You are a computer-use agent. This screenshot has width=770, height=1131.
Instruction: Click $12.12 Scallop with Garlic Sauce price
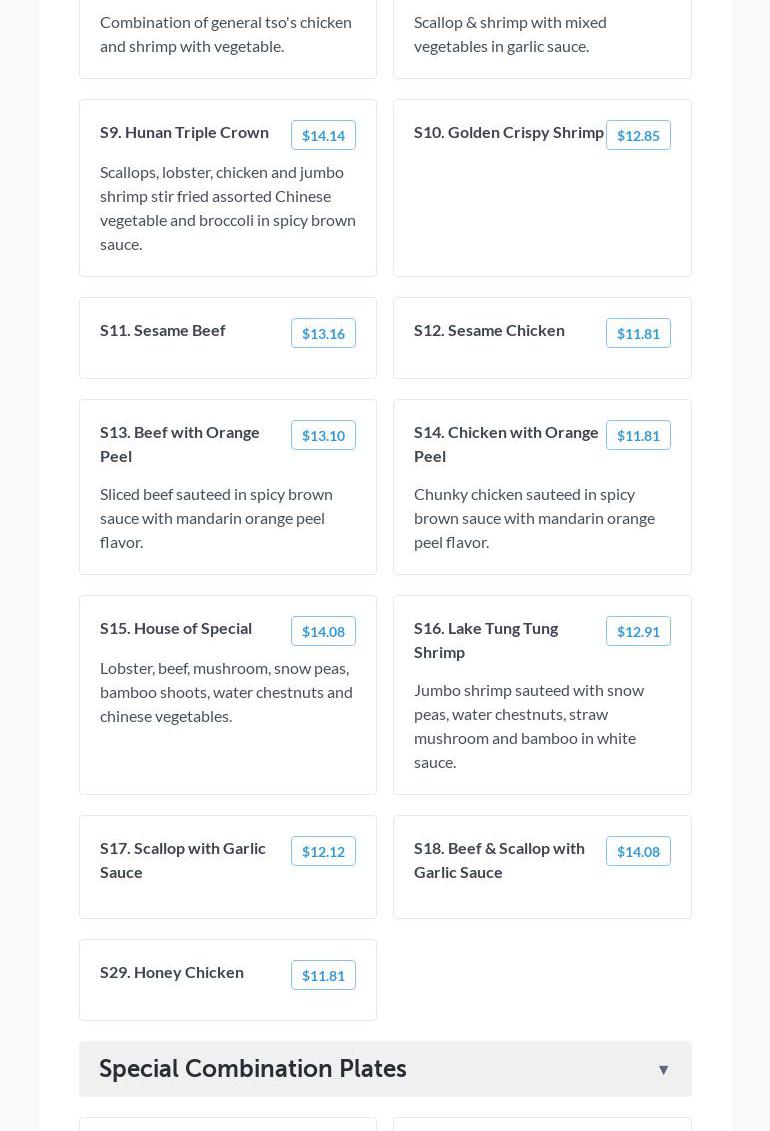pyautogui.click(x=323, y=852)
